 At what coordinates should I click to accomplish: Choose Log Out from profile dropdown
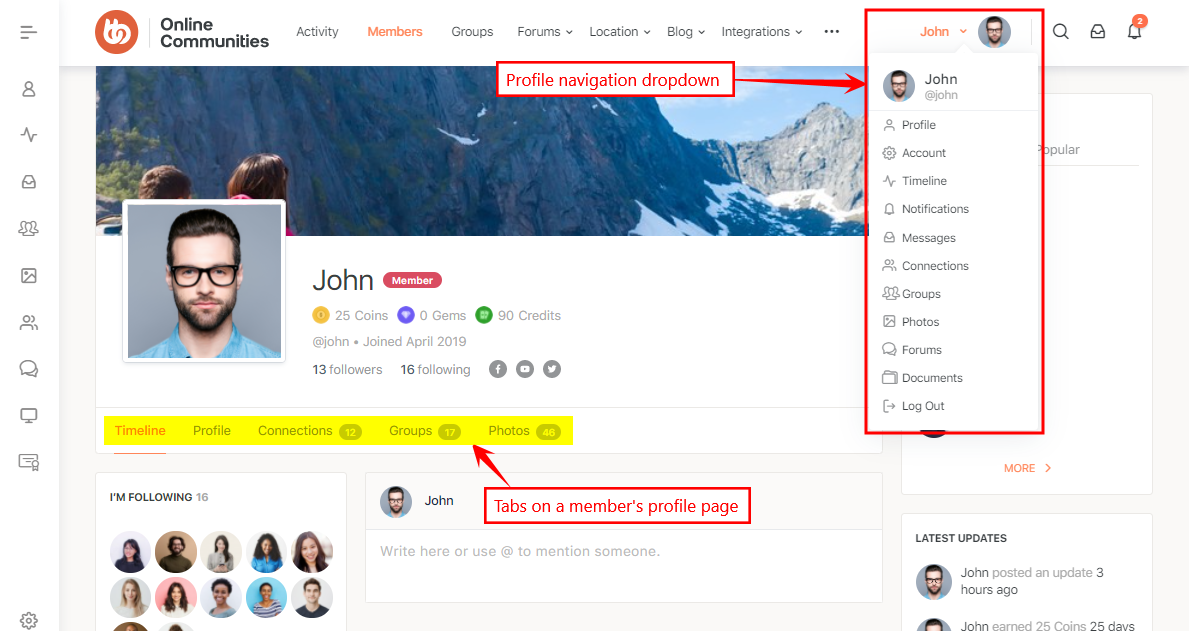[x=922, y=406]
